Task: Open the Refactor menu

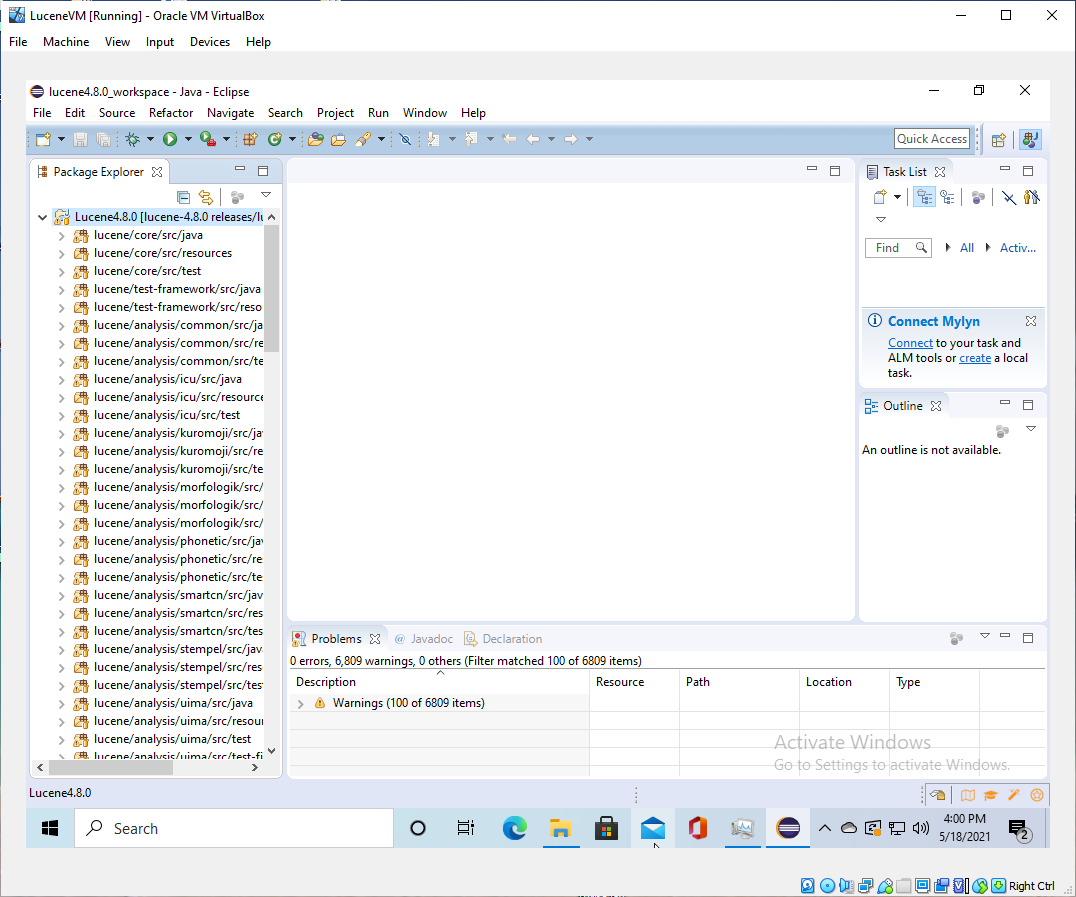Action: click(171, 113)
